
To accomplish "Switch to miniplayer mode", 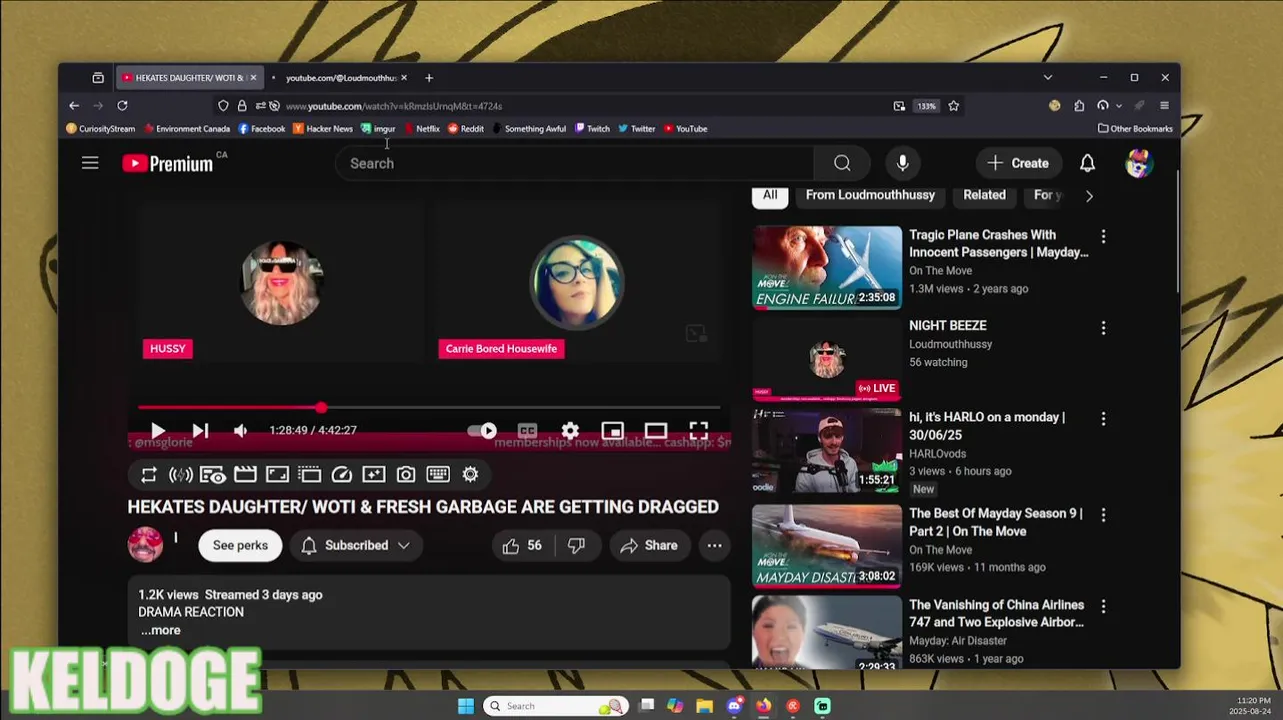I will 612,430.
